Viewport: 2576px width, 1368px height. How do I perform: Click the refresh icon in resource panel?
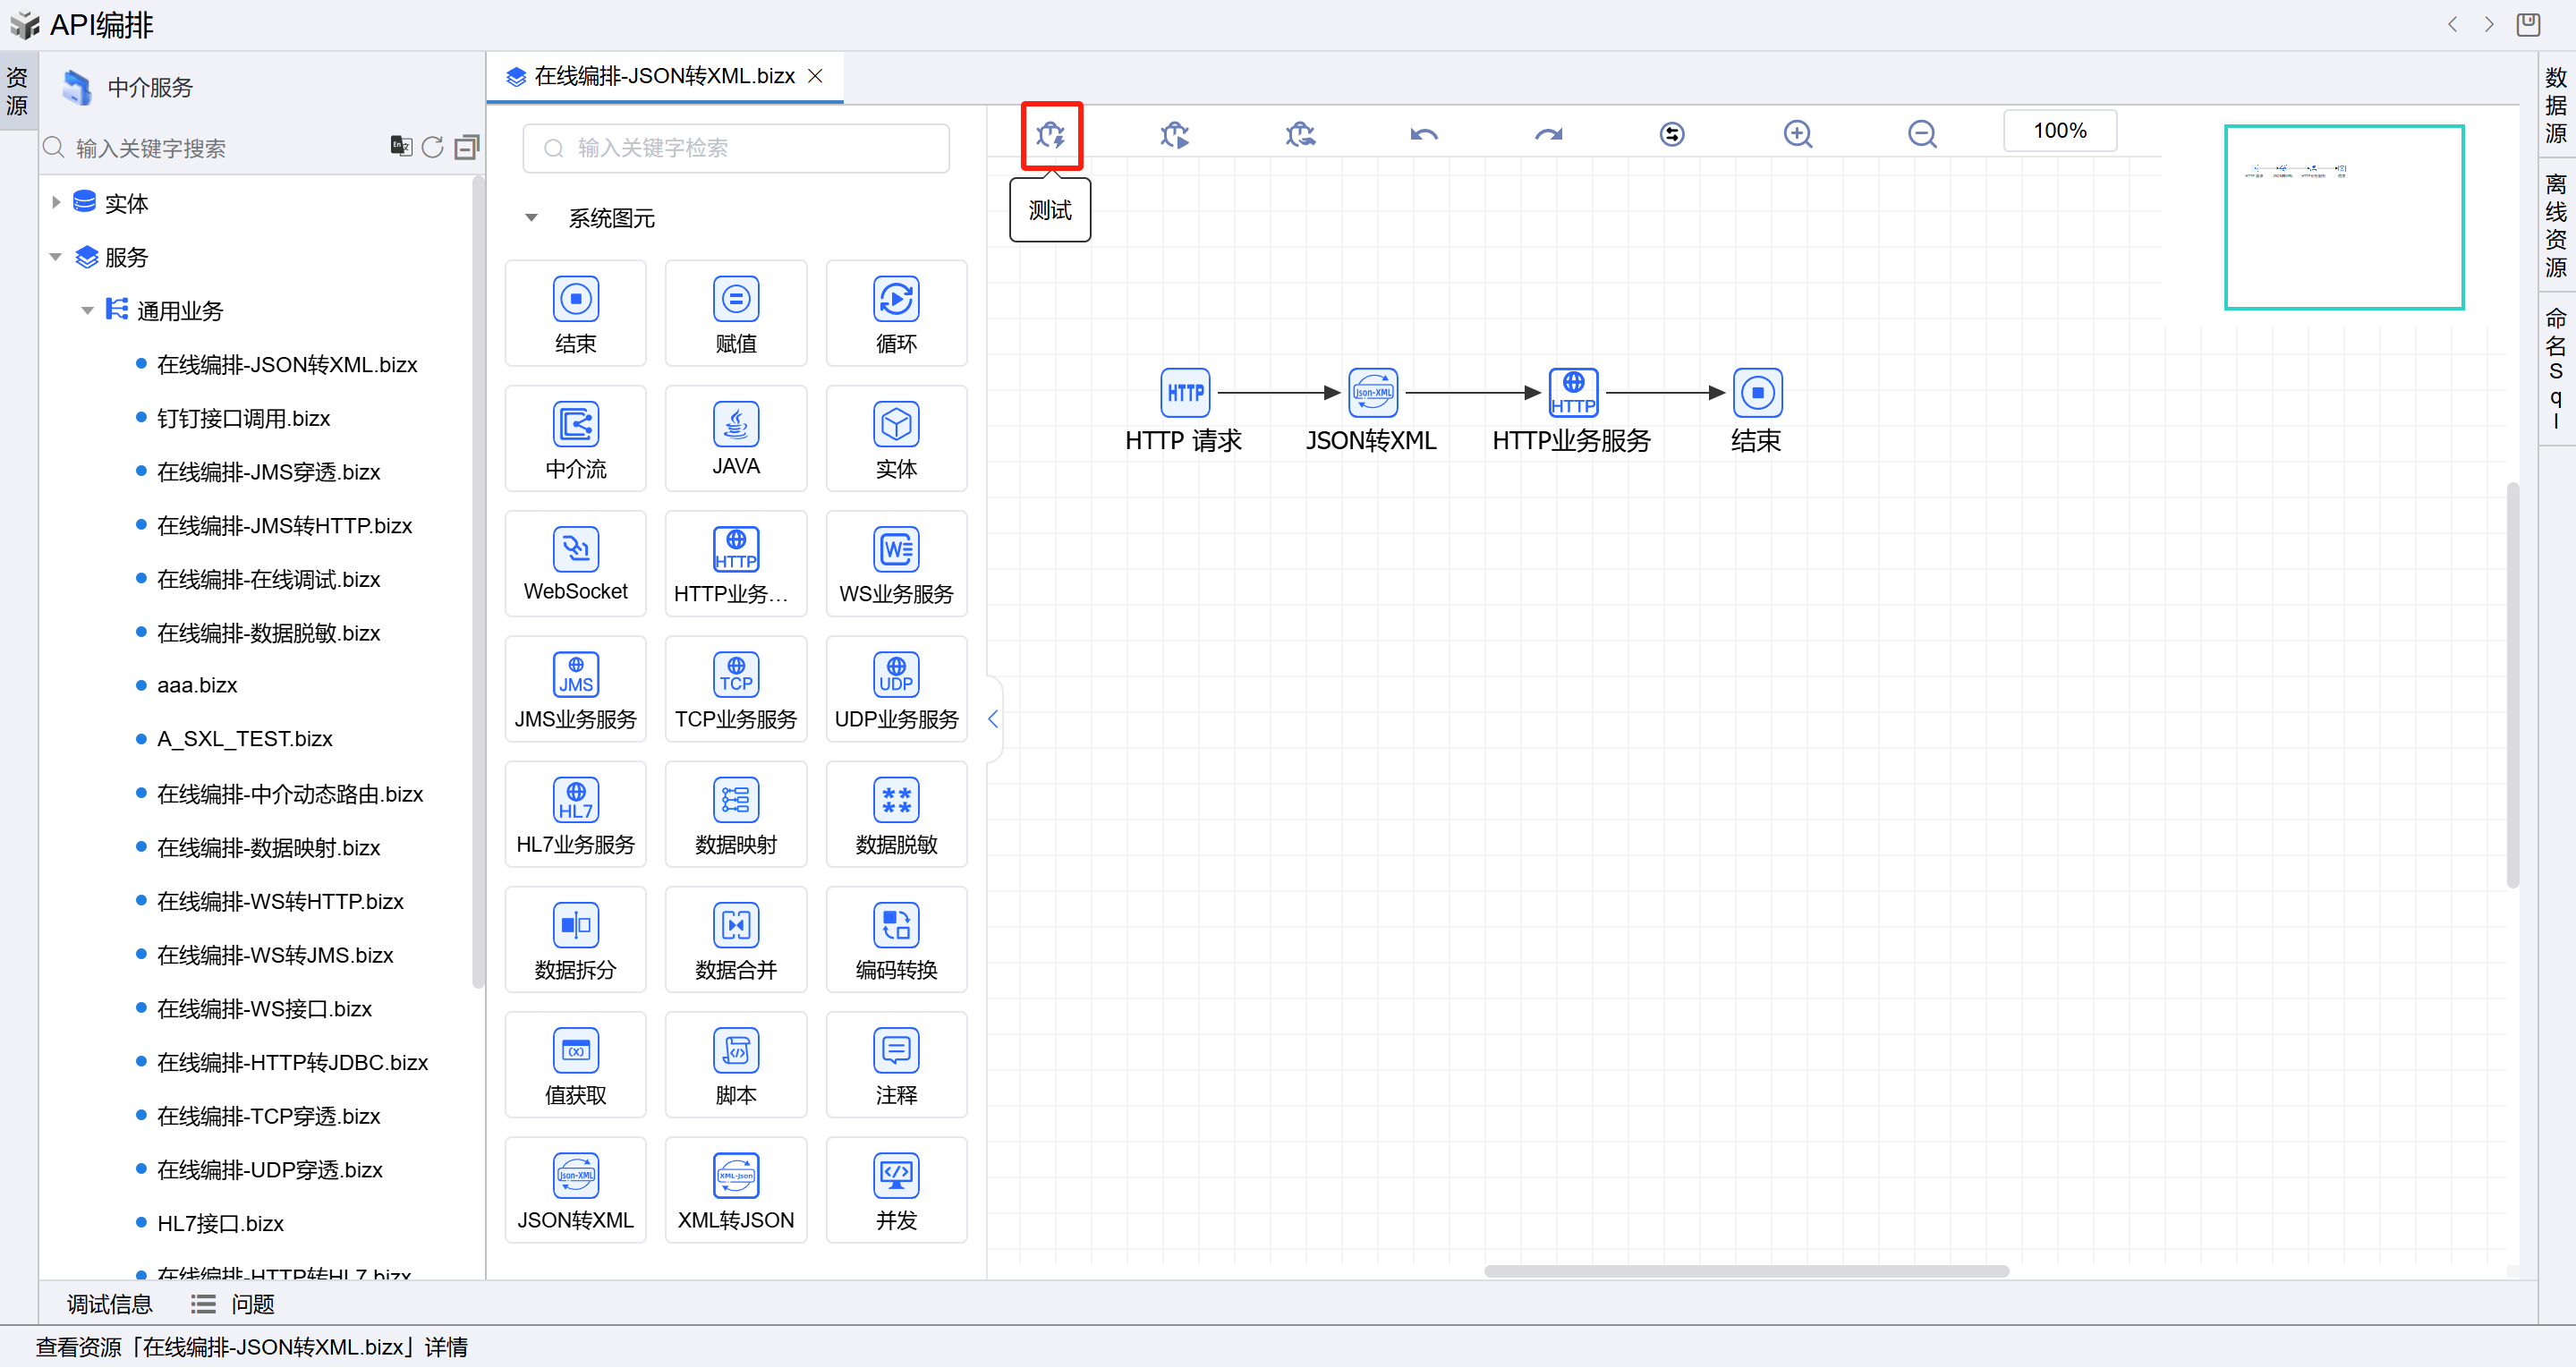(432, 147)
